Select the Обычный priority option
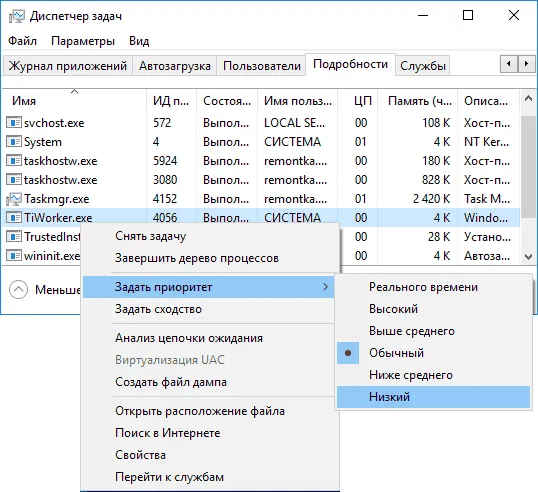 pyautogui.click(x=434, y=353)
